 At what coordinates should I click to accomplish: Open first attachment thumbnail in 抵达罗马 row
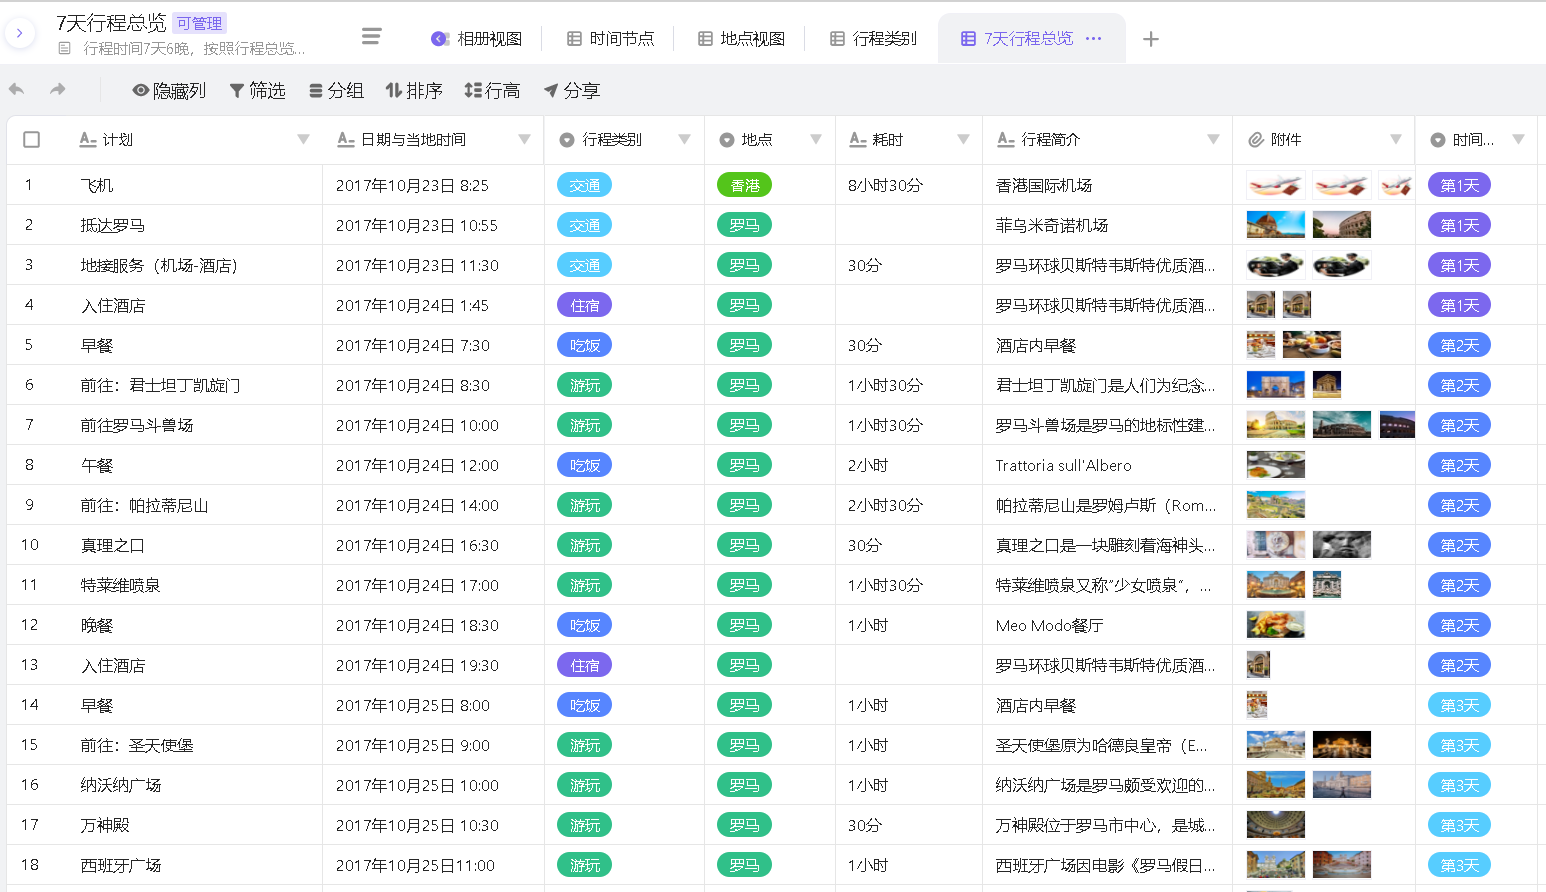(x=1276, y=225)
